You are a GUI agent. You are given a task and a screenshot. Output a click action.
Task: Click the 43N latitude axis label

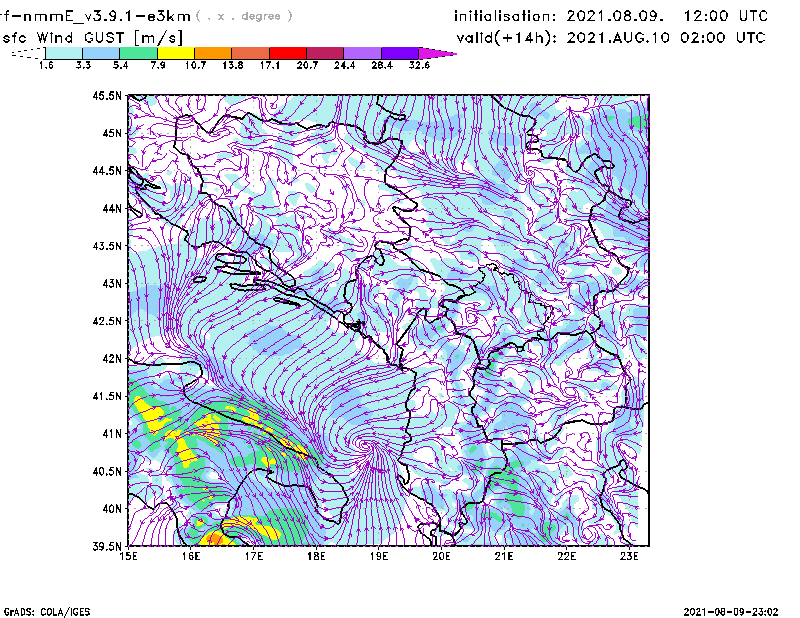[112, 283]
